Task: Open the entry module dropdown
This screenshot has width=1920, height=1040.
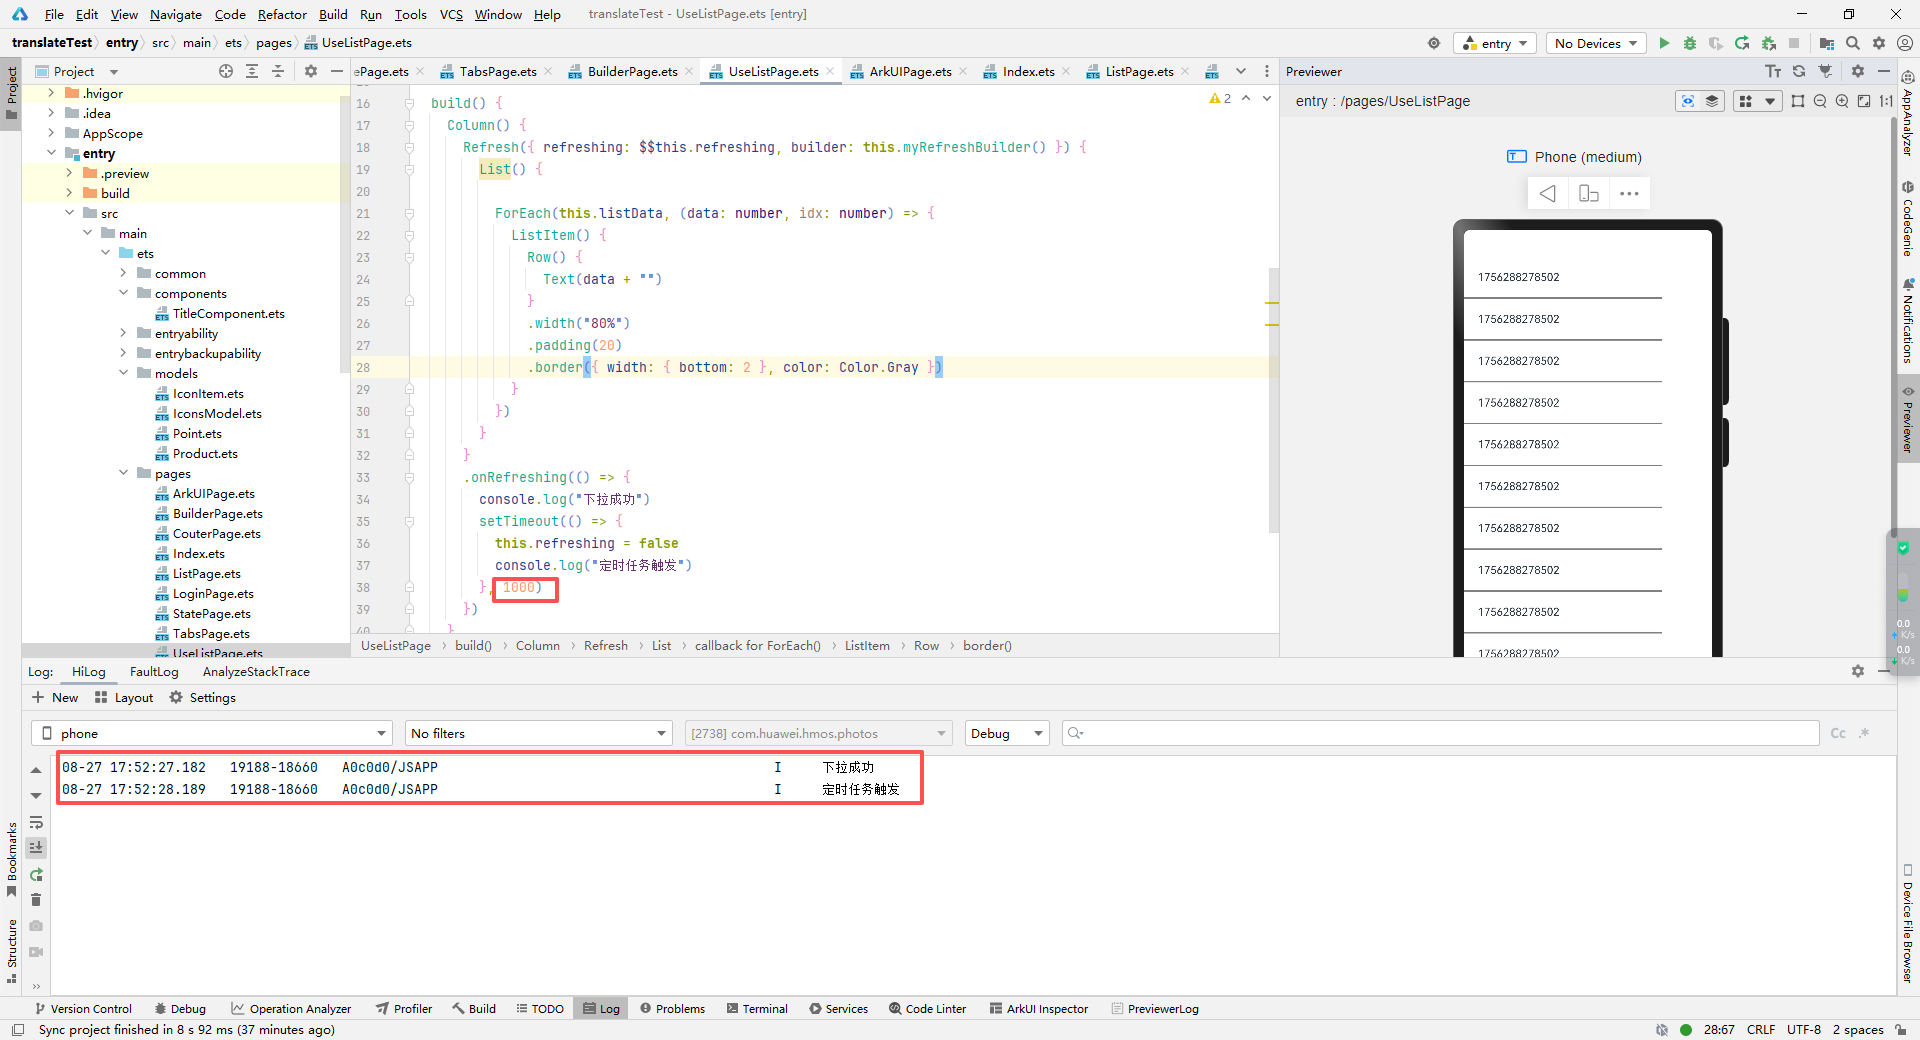Action: tap(1495, 43)
